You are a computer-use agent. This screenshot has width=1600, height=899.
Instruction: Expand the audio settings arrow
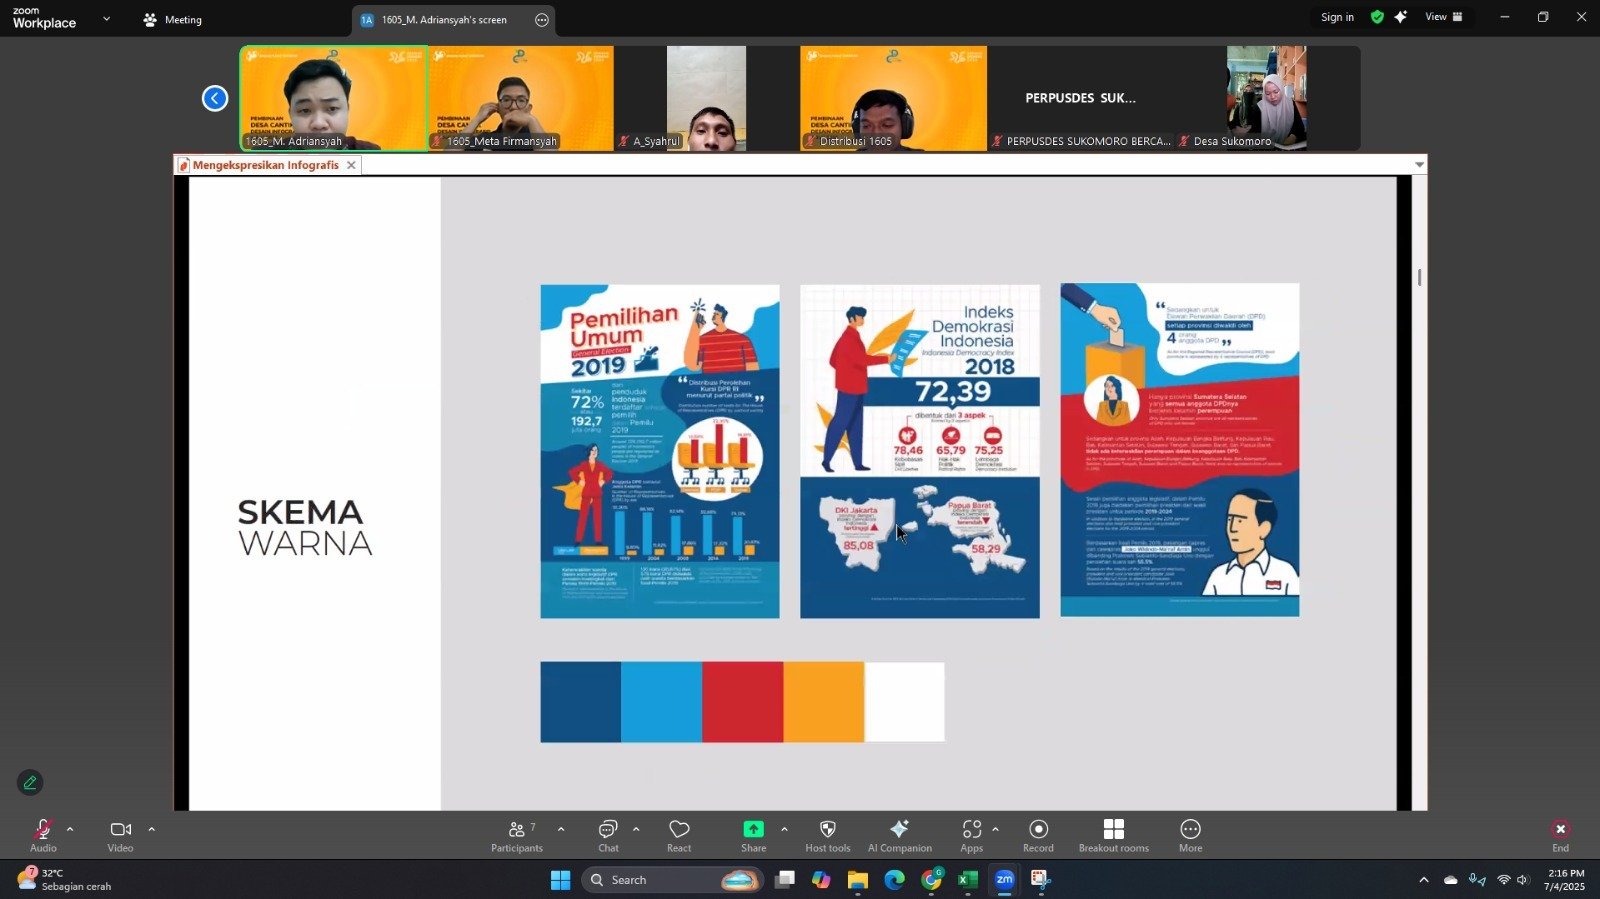coord(70,829)
